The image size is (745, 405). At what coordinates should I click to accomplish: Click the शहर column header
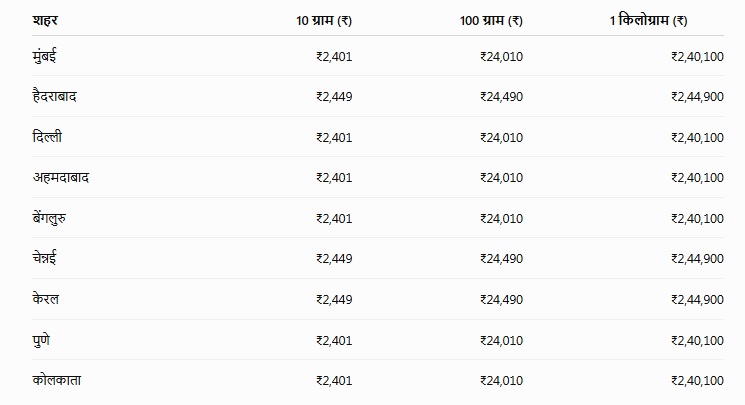click(45, 20)
